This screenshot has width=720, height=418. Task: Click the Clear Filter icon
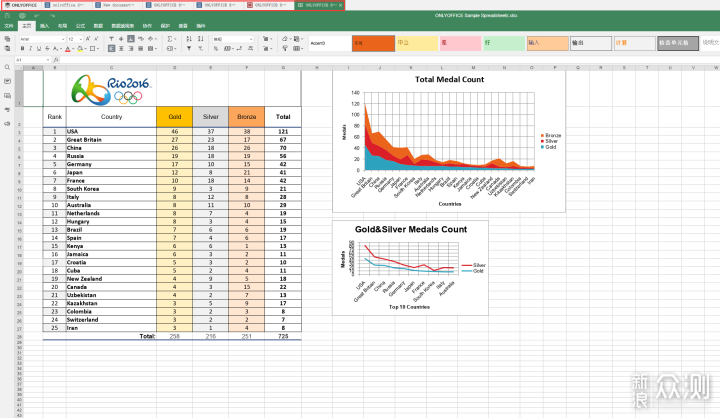(x=201, y=48)
